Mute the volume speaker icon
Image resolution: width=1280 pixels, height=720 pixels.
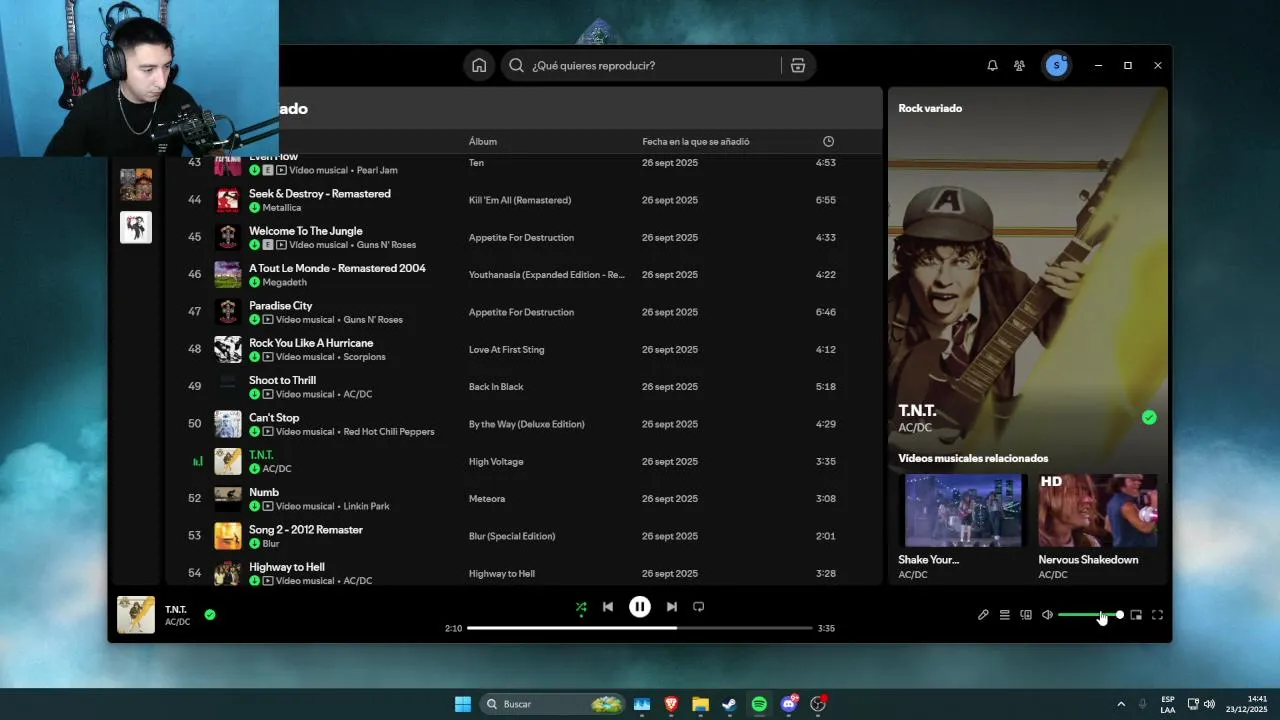coord(1047,615)
